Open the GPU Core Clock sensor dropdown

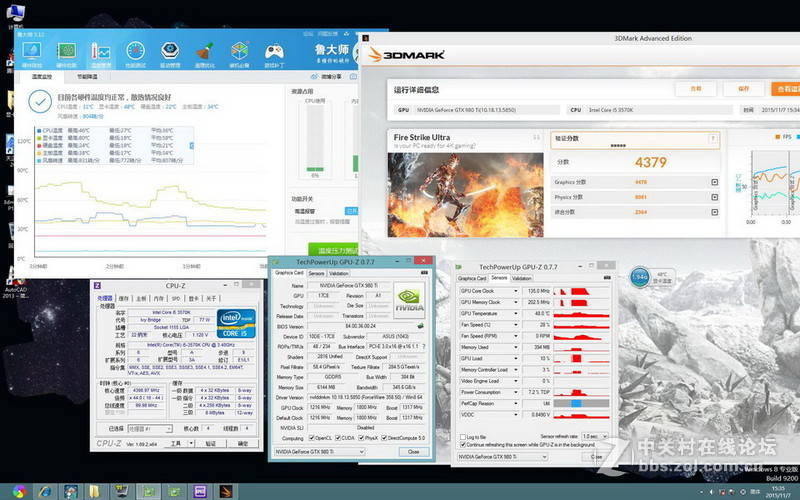click(515, 291)
